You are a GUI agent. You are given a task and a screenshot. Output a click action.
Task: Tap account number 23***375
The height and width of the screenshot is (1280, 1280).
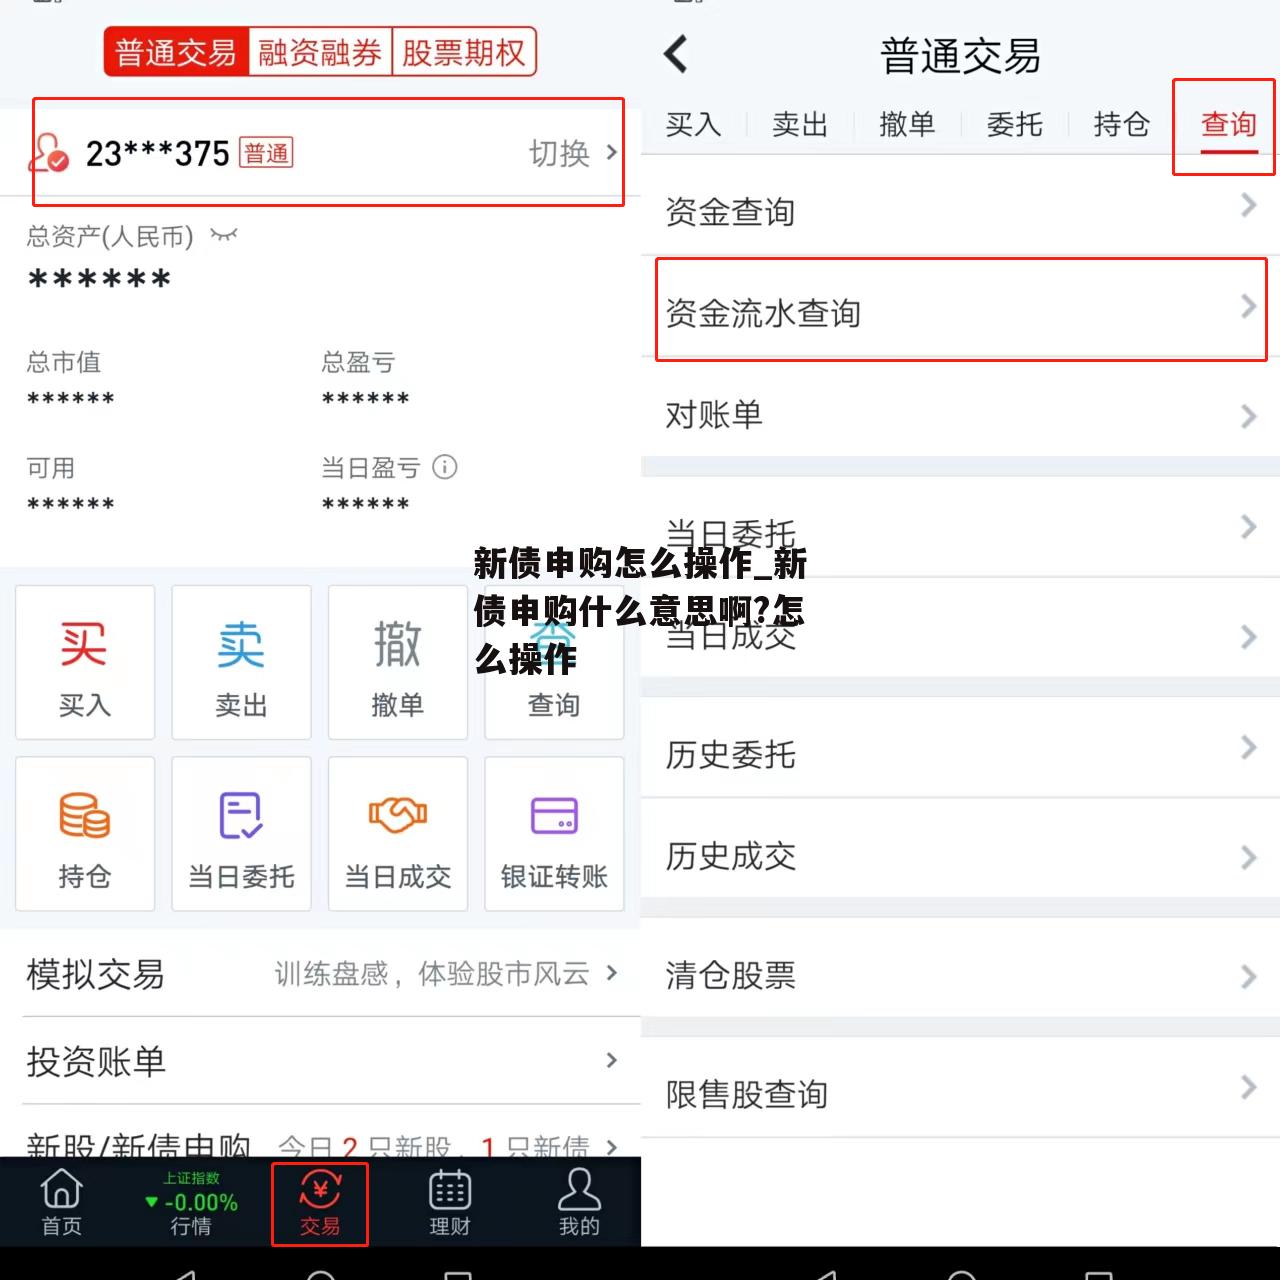point(158,153)
